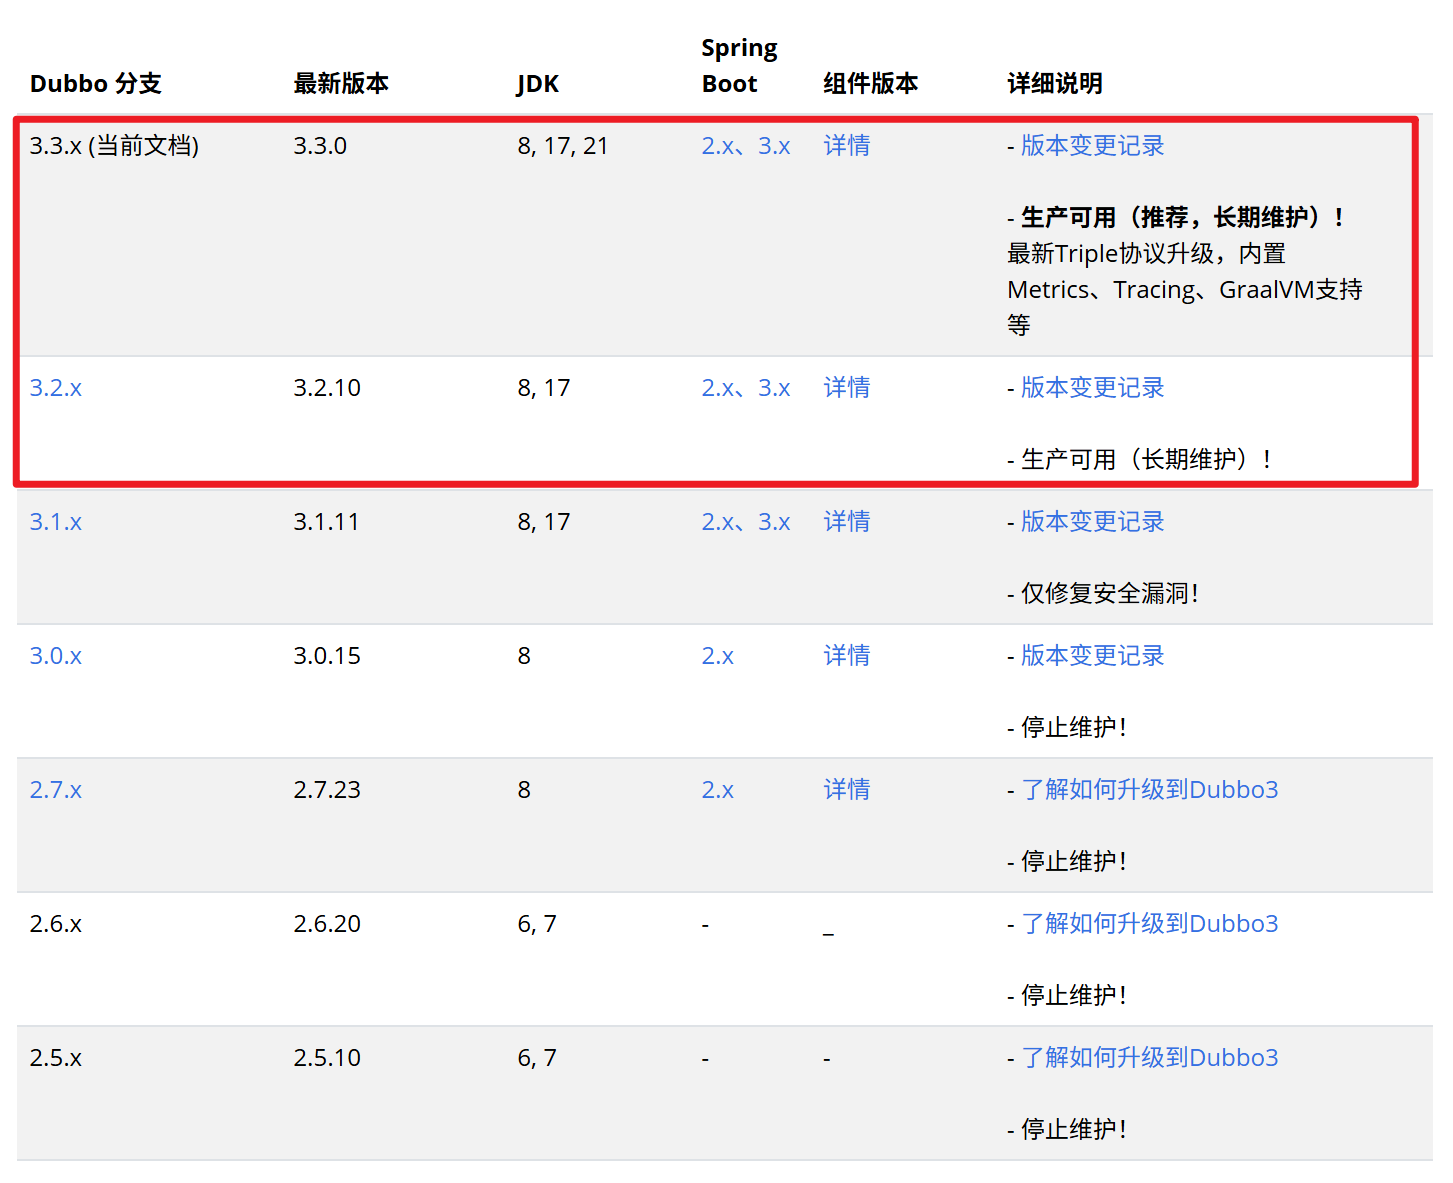The width and height of the screenshot is (1453, 1183).
Task: Select the Spring Boot column header
Action: tap(739, 66)
